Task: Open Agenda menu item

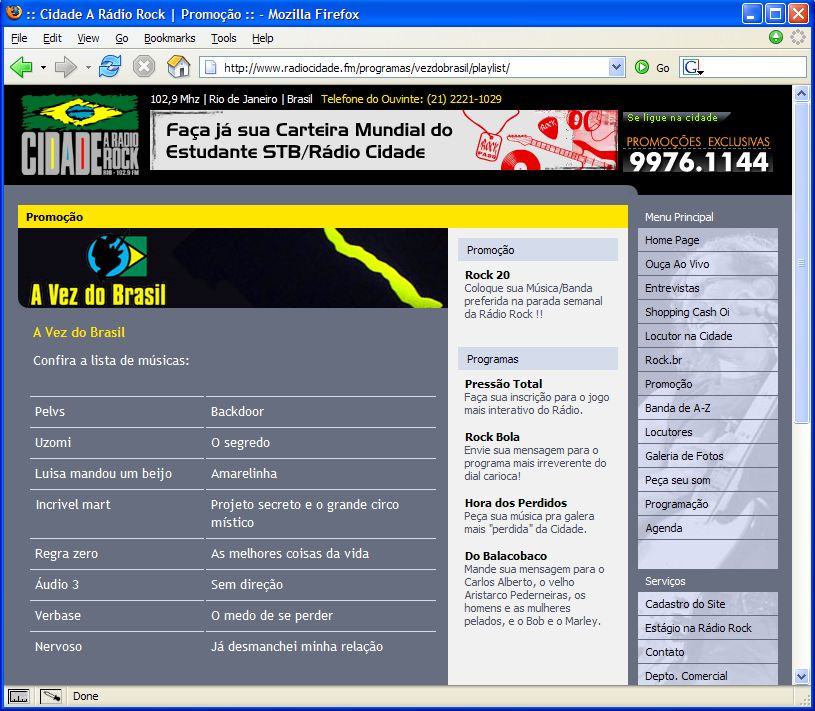Action: tap(707, 528)
